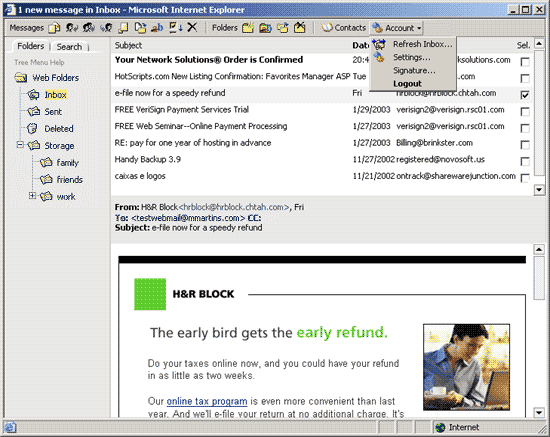Click the Inbox folder icon

click(33, 94)
